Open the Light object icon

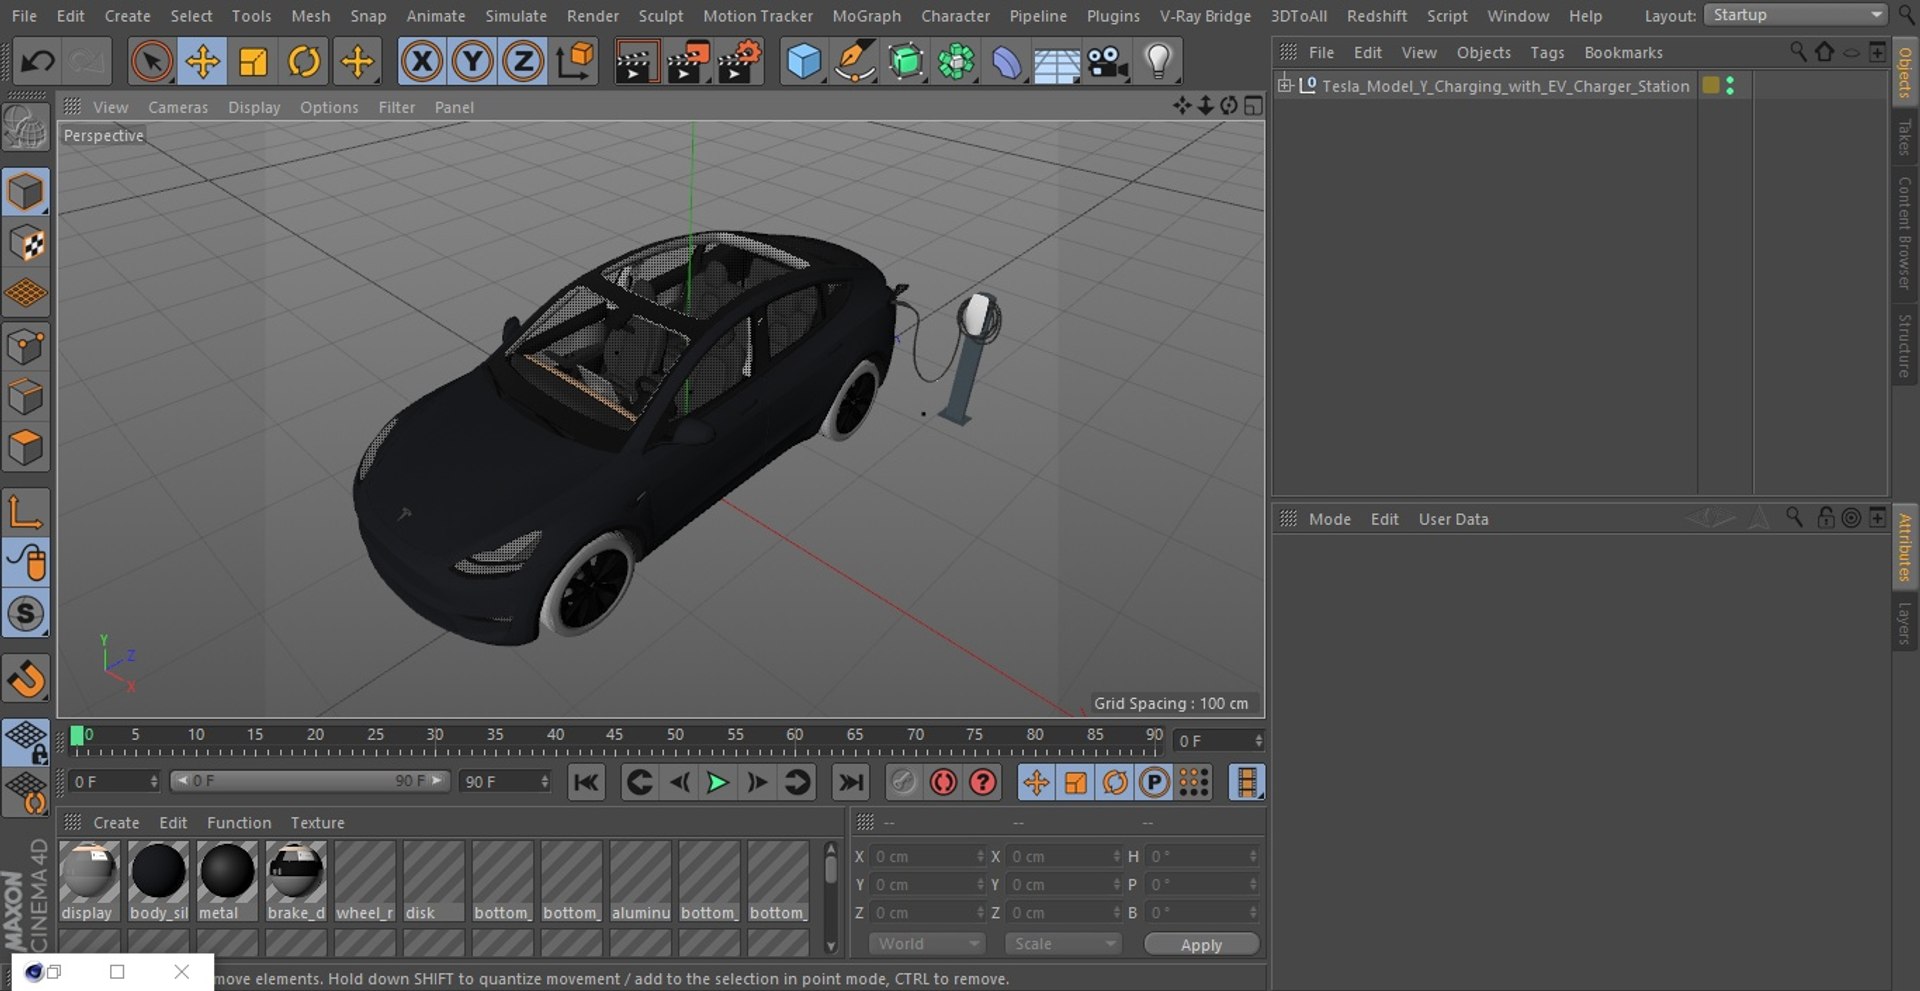pos(1157,62)
